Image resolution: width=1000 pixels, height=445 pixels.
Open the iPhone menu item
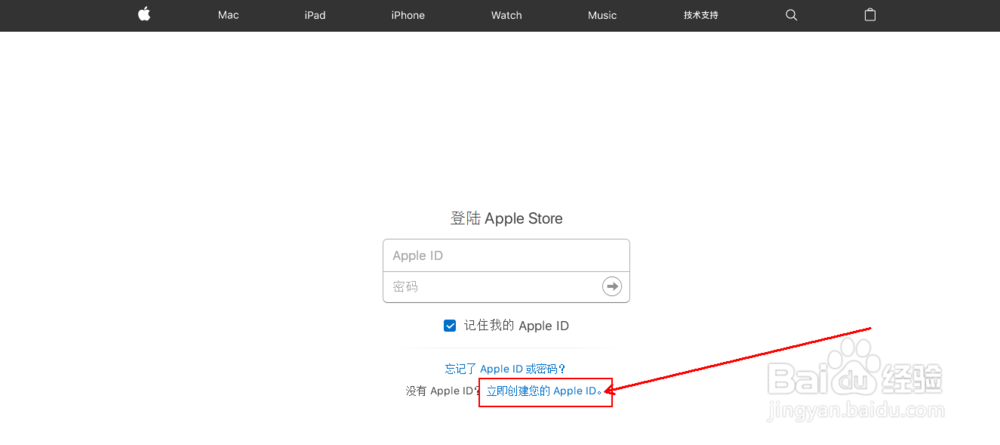408,15
